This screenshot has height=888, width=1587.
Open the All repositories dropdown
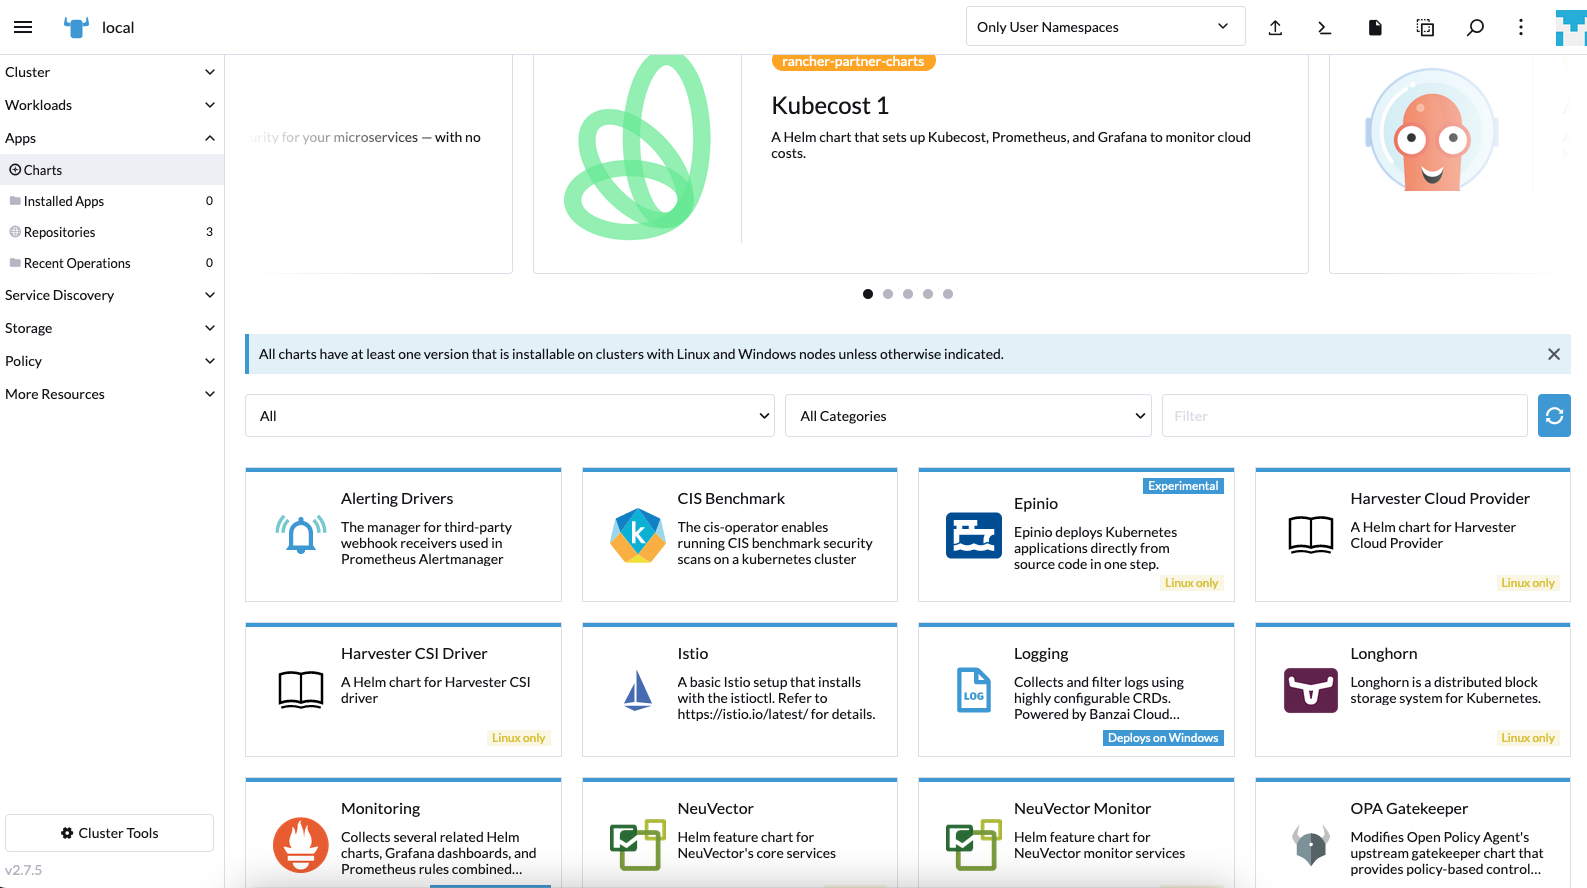click(510, 416)
